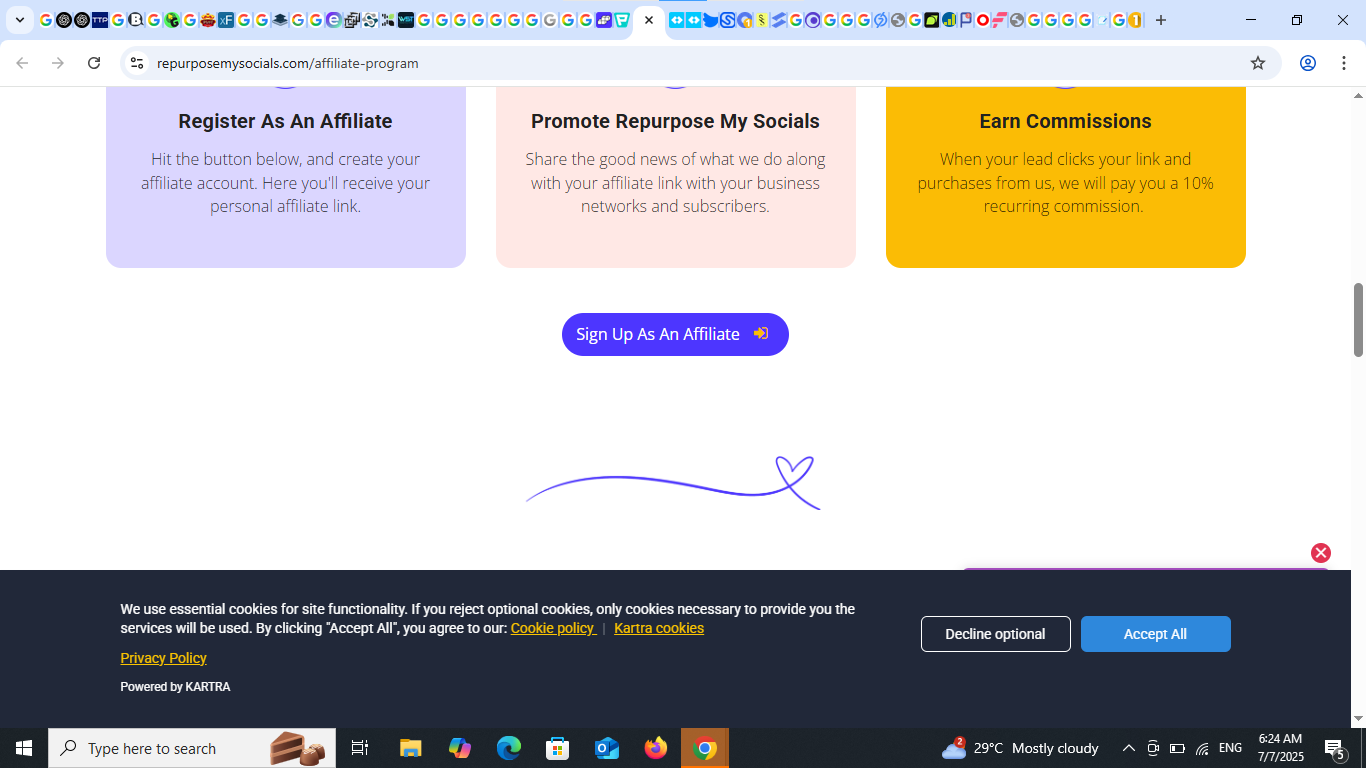The image size is (1366, 768).
Task: Switch to the WST favicon tab
Action: point(406,20)
